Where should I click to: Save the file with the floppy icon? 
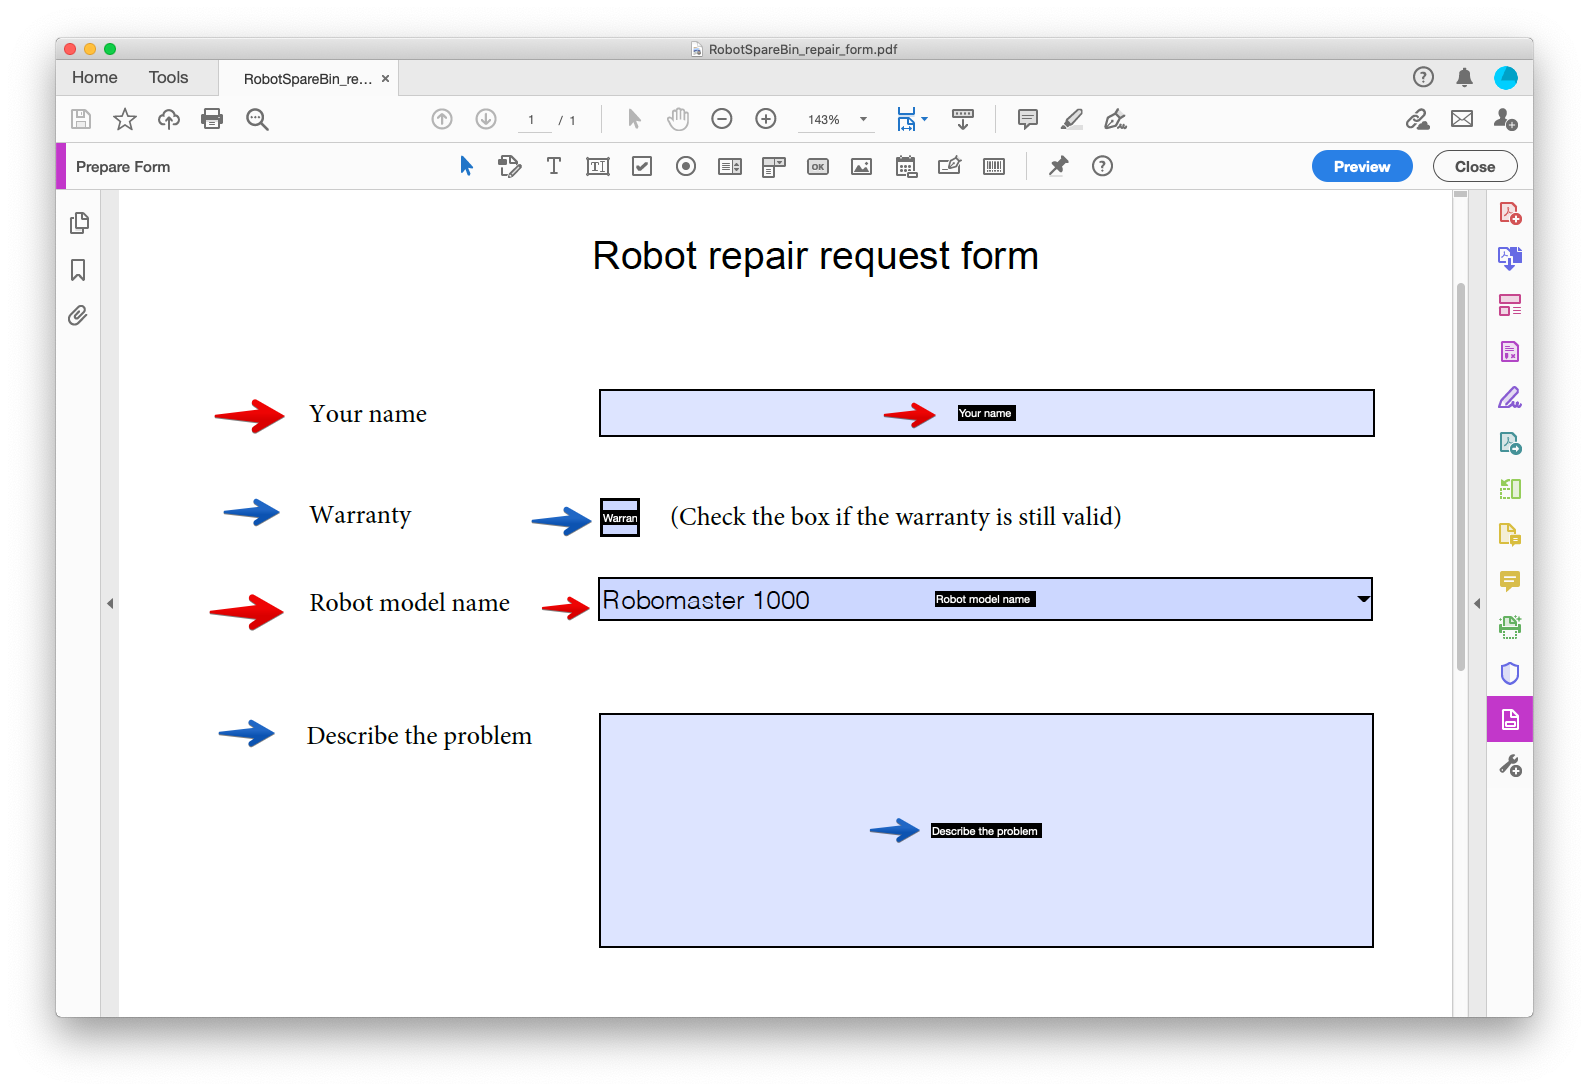tap(81, 119)
